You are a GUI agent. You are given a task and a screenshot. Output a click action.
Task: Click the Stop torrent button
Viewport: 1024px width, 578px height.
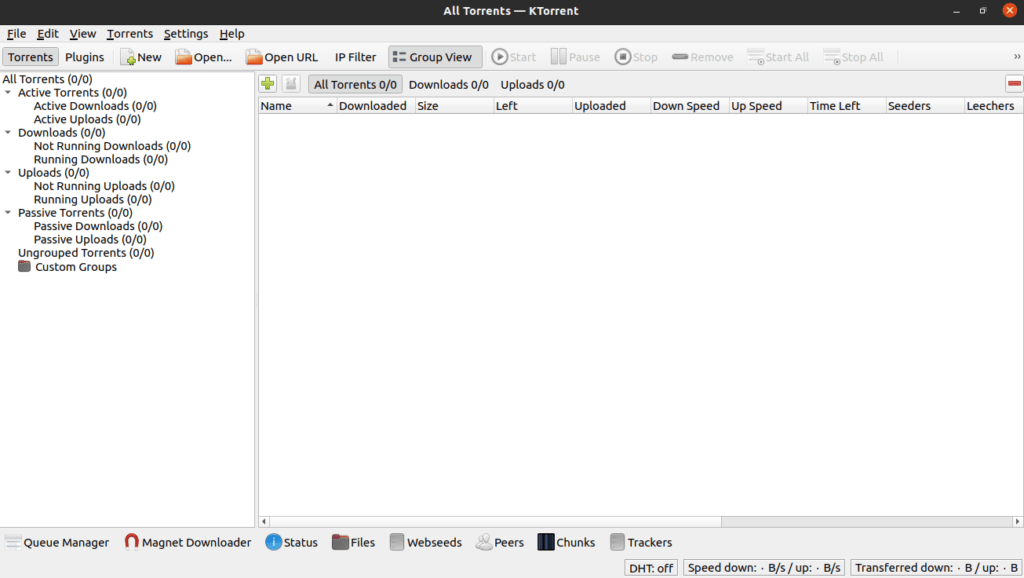(x=636, y=57)
